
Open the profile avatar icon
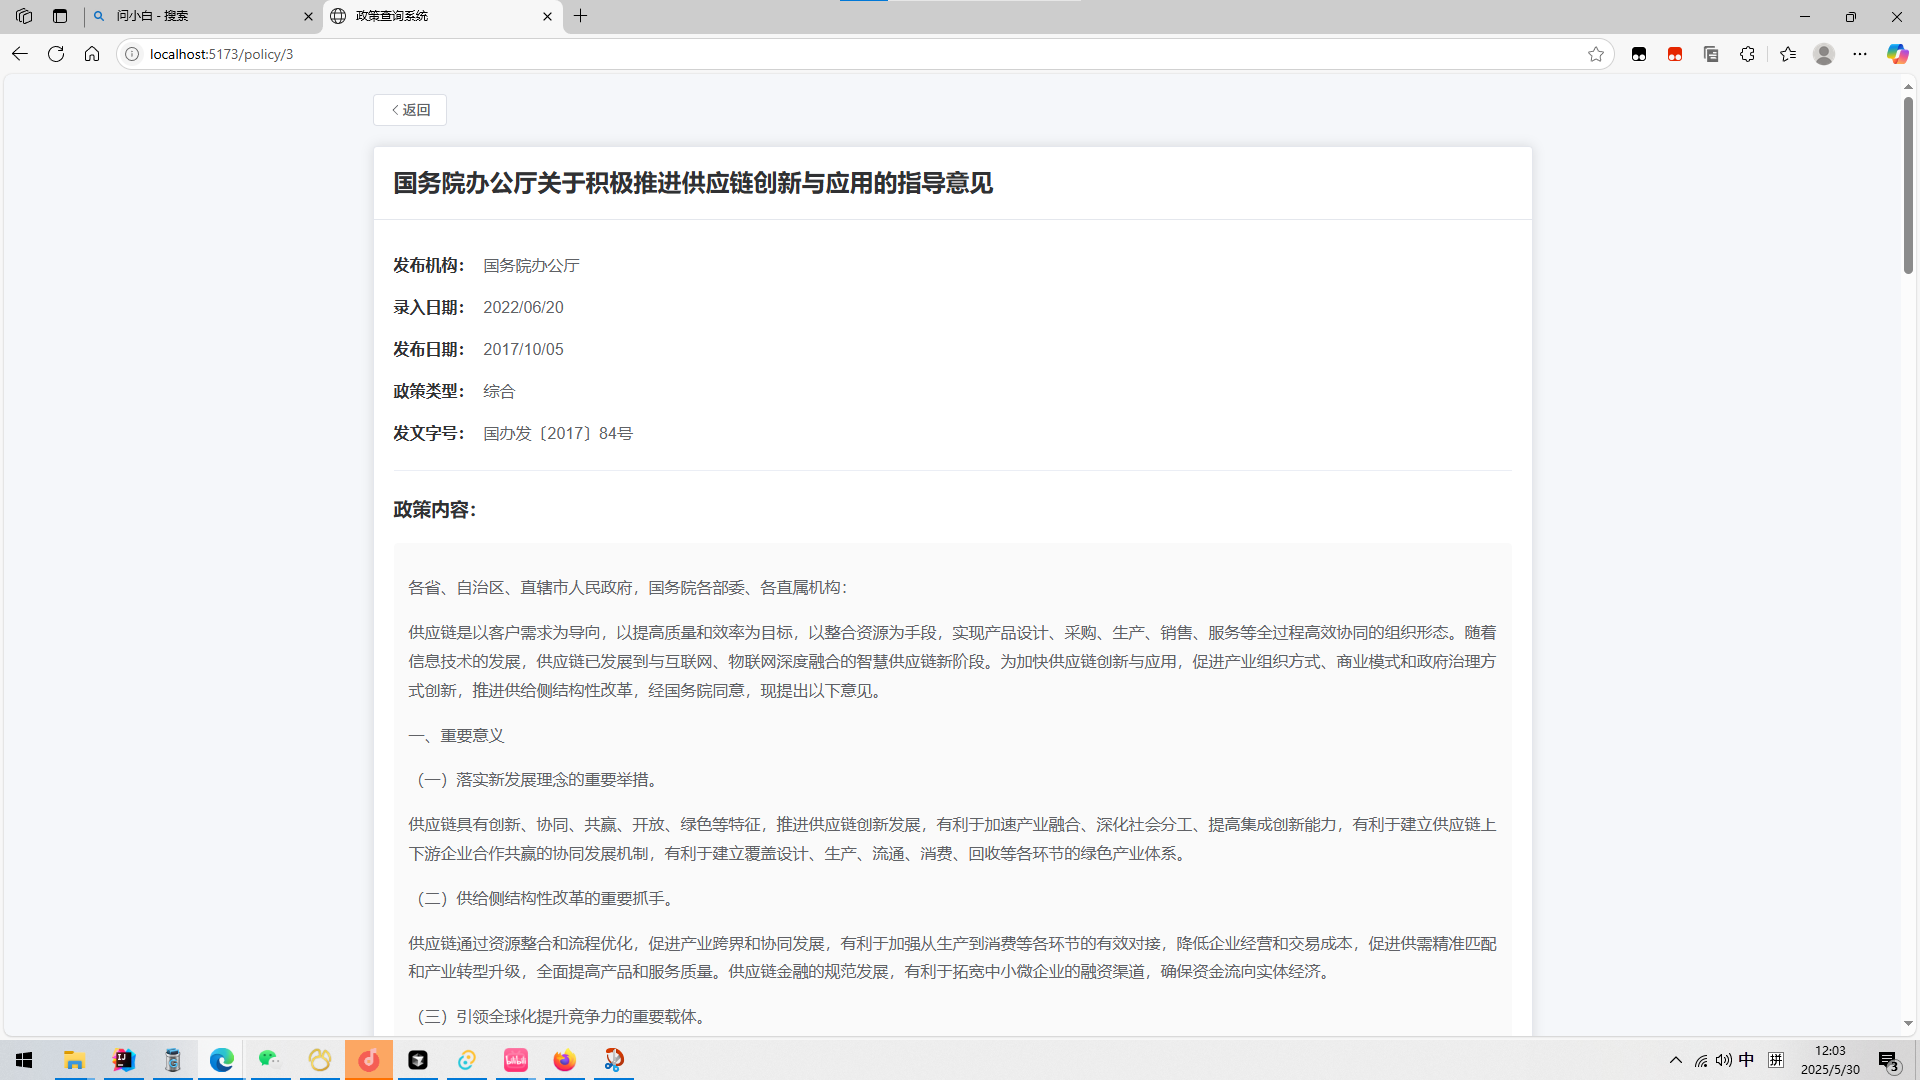pos(1824,54)
